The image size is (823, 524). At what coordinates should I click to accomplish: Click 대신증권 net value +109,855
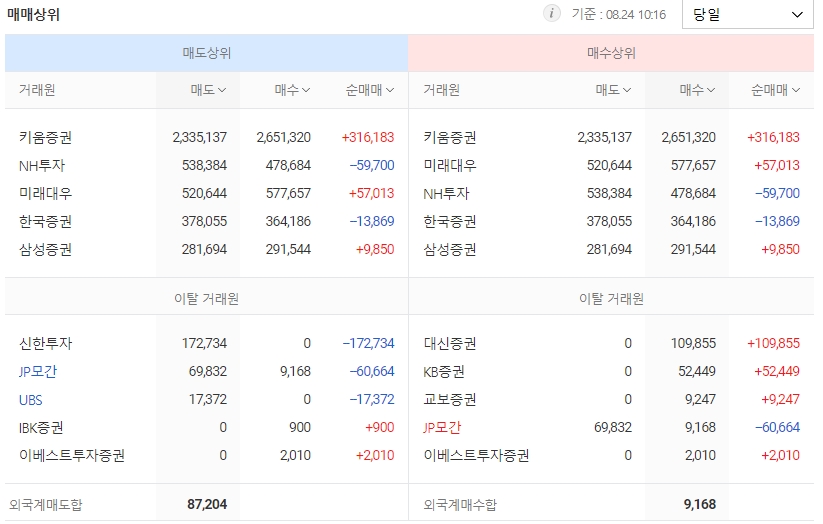pos(773,343)
